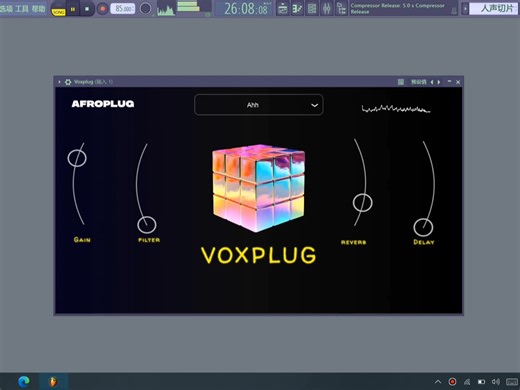The height and width of the screenshot is (390, 520).
Task: Expand the 人声切片 pattern selector arrow
Action: coord(465,9)
